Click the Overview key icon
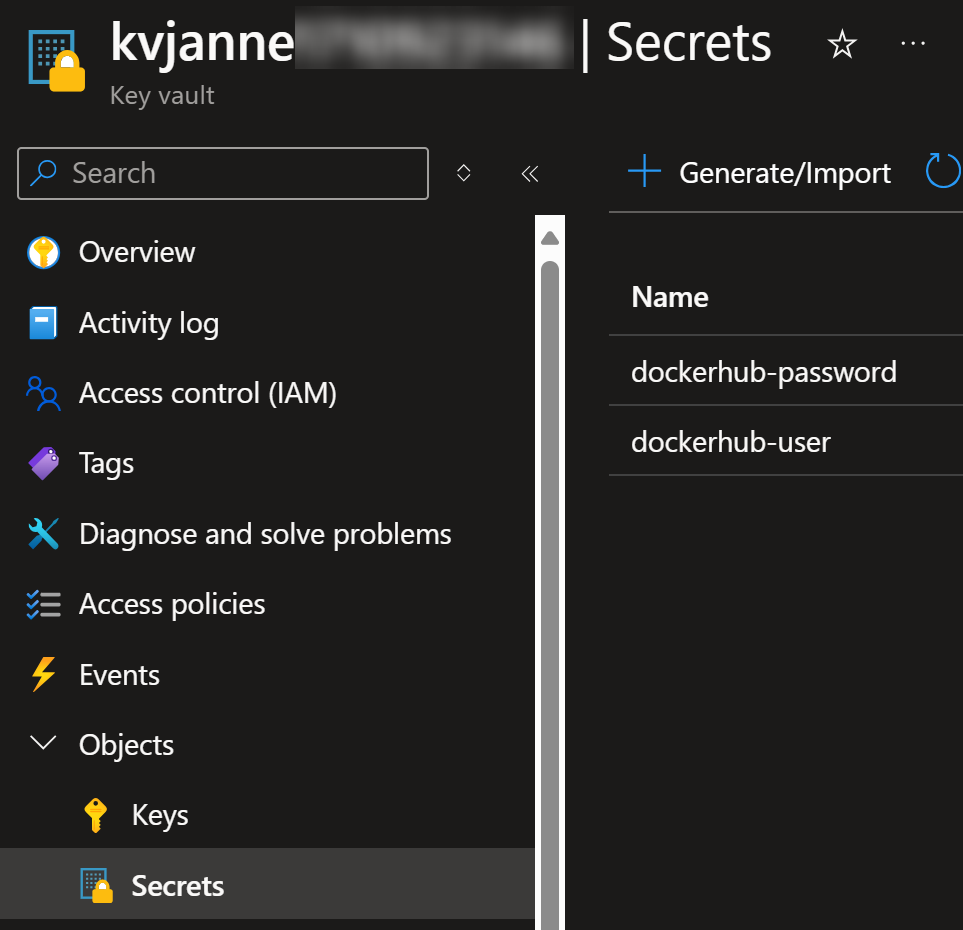Viewport: 963px width, 930px height. click(x=44, y=252)
